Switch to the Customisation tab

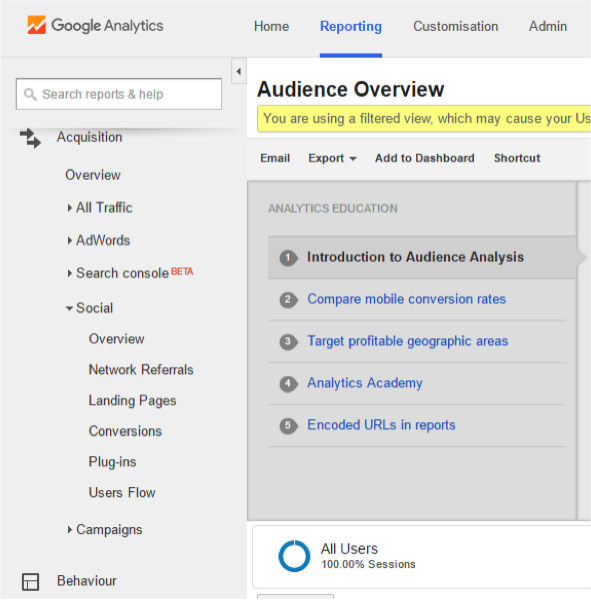pos(455,26)
